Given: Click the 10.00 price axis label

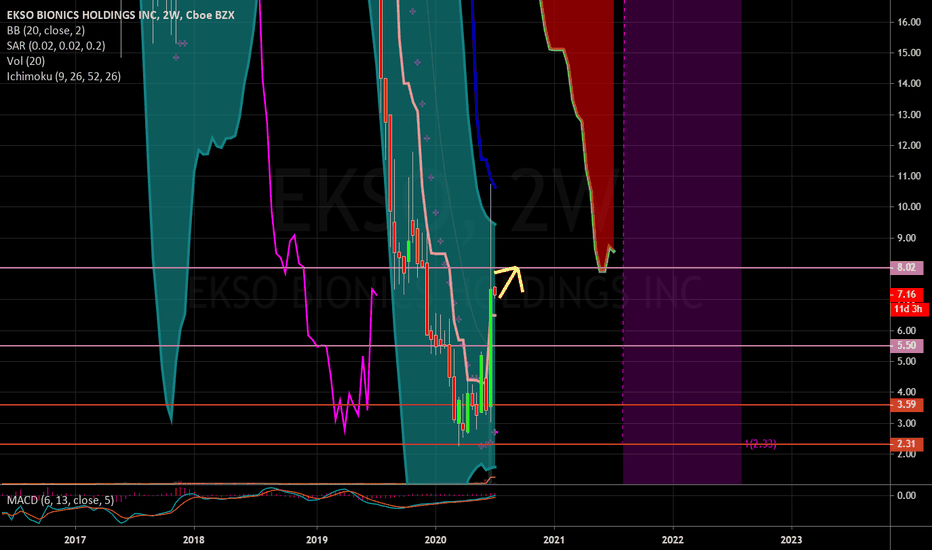Looking at the screenshot, I should (x=909, y=207).
